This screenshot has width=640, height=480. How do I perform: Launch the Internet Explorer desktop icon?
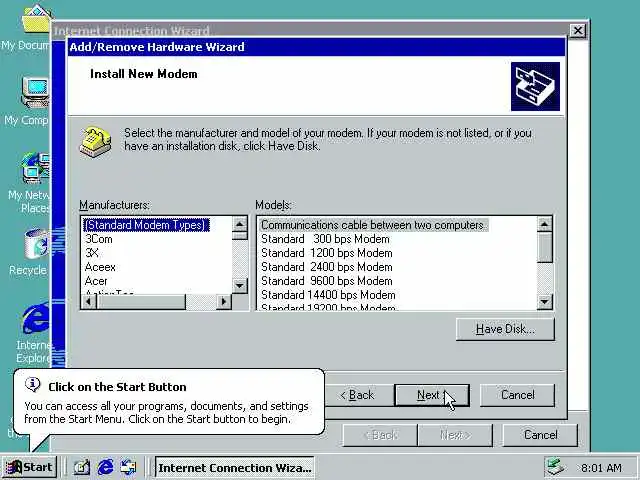[36, 318]
